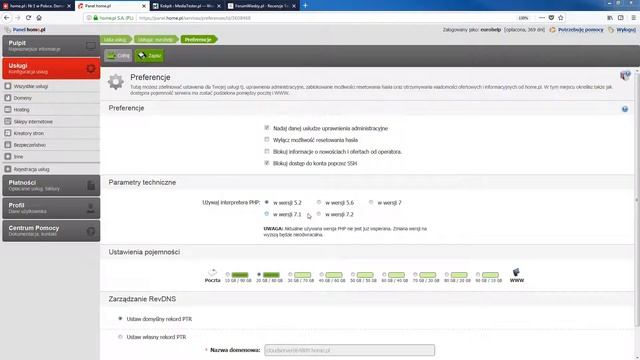Bookmark this page with the star icon
The height and width of the screenshot is (360, 640).
(561, 18)
